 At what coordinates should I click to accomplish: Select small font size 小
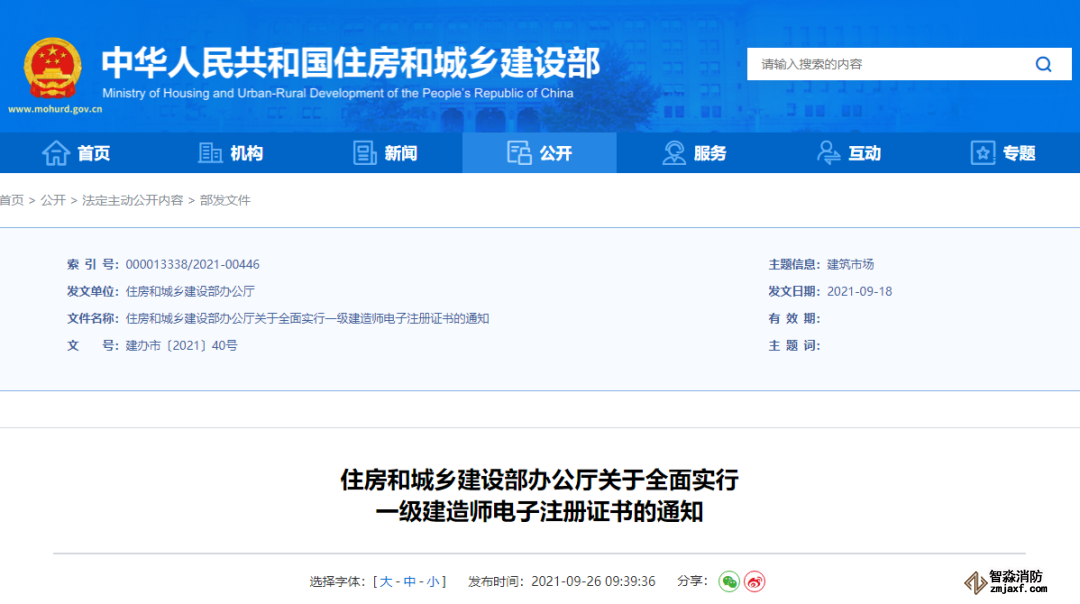432,582
